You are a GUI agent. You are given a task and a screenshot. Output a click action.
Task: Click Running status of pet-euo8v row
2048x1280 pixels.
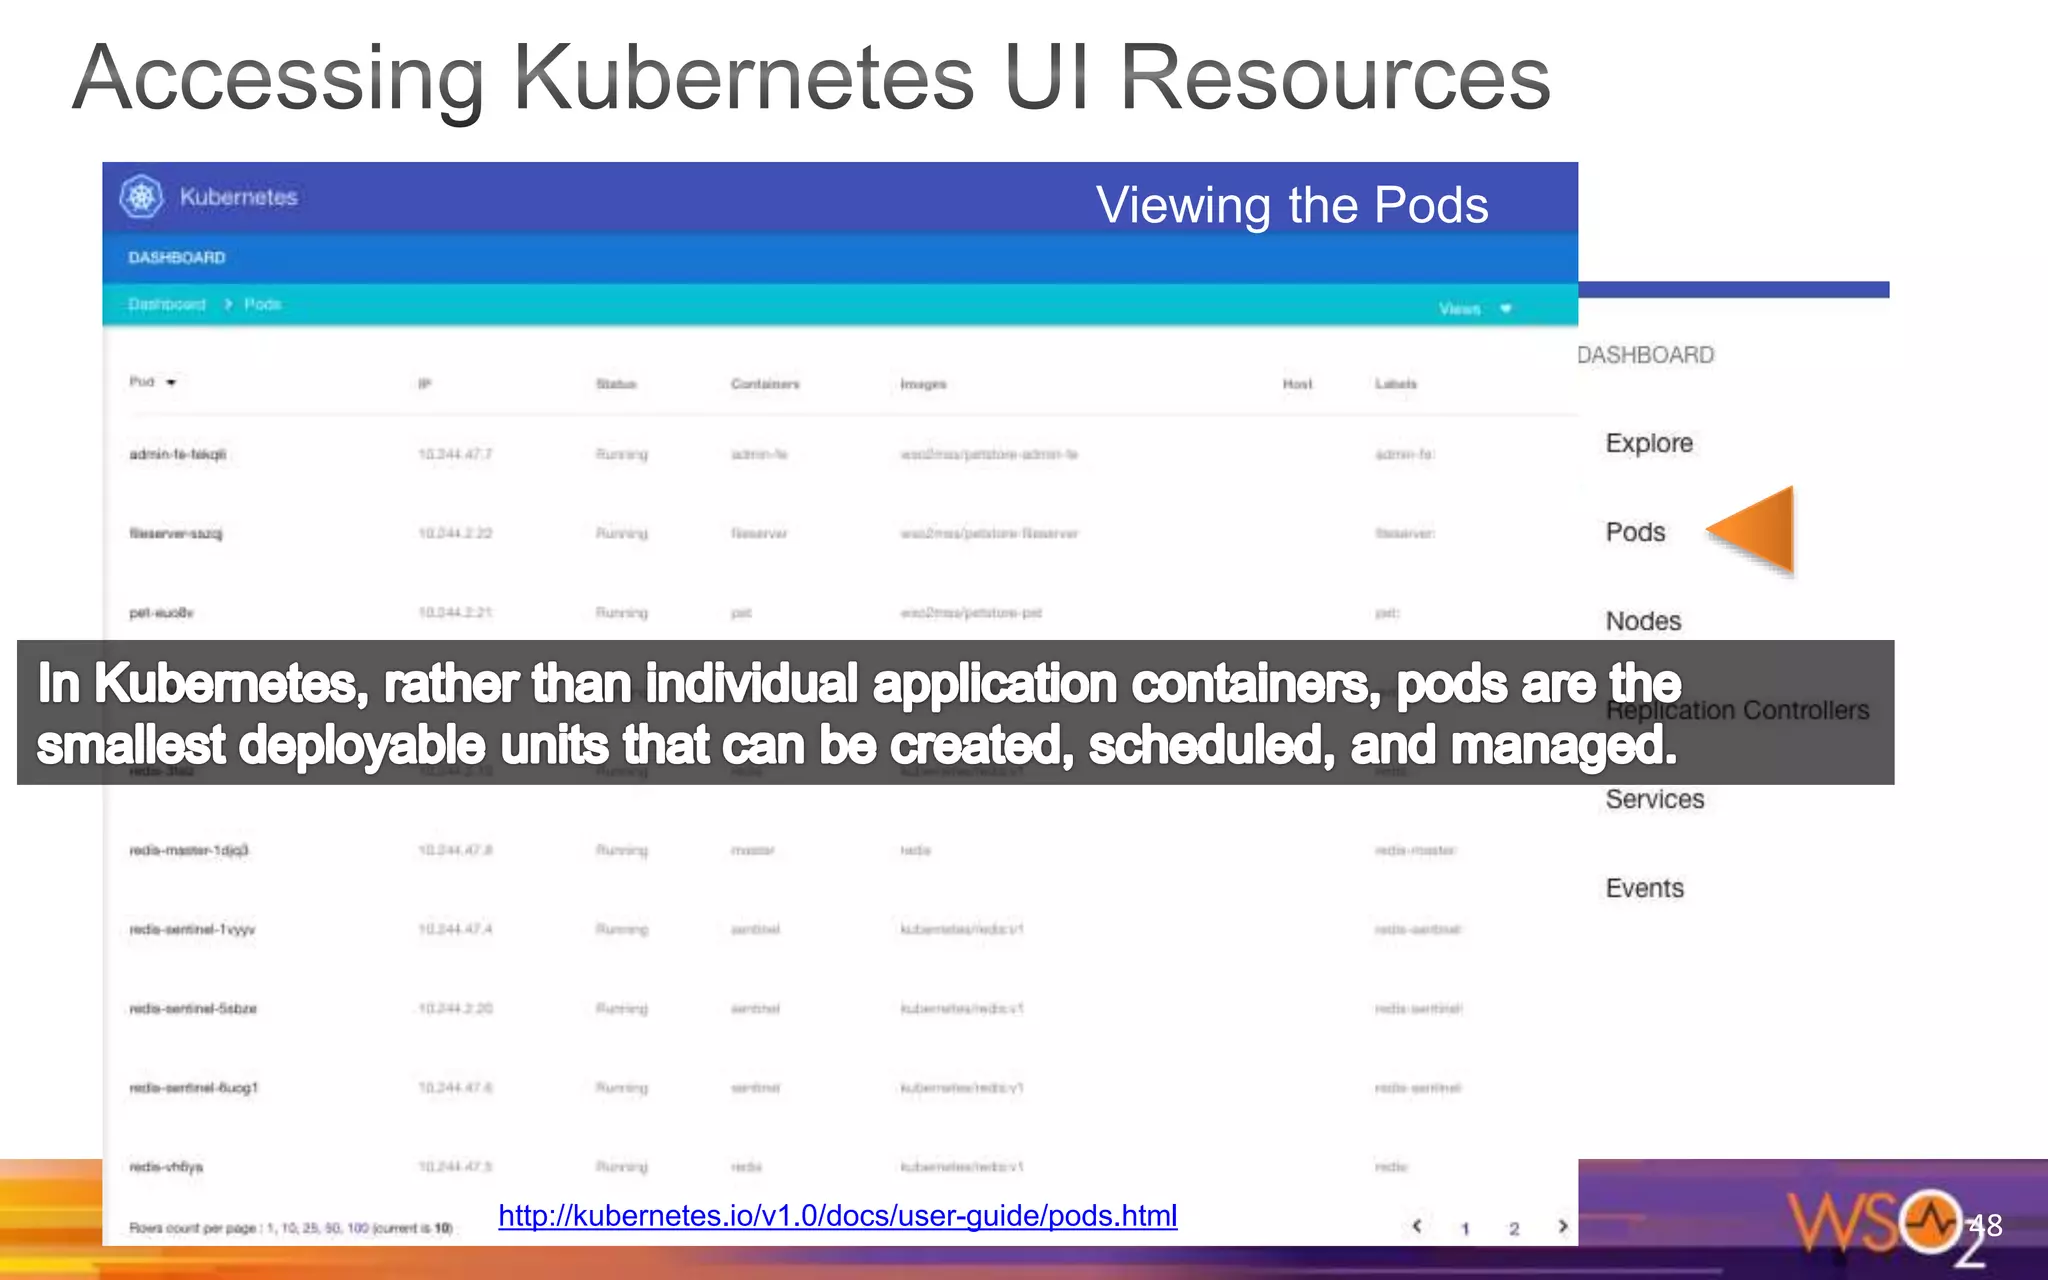[622, 613]
